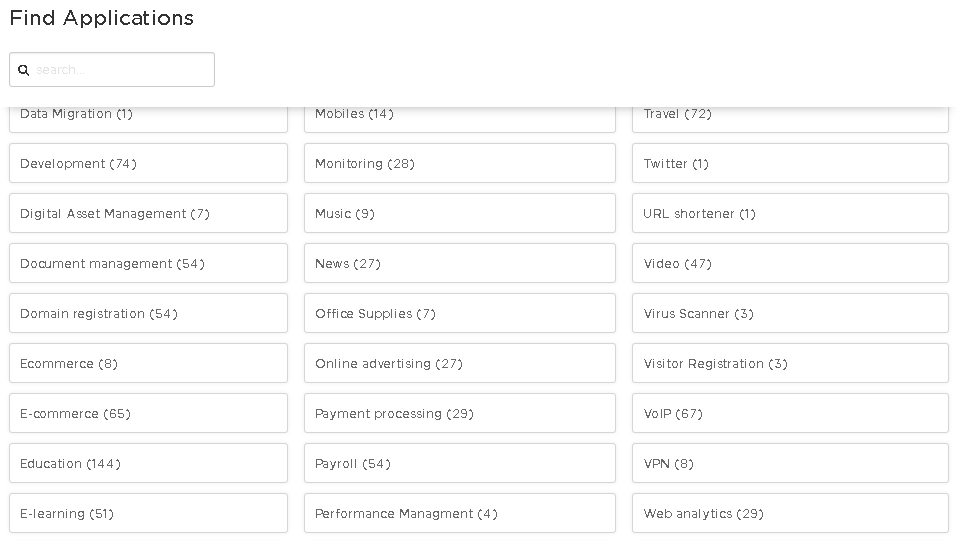Select the VoIP (67) category
Image resolution: width=958 pixels, height=541 pixels.
pyautogui.click(x=790, y=413)
